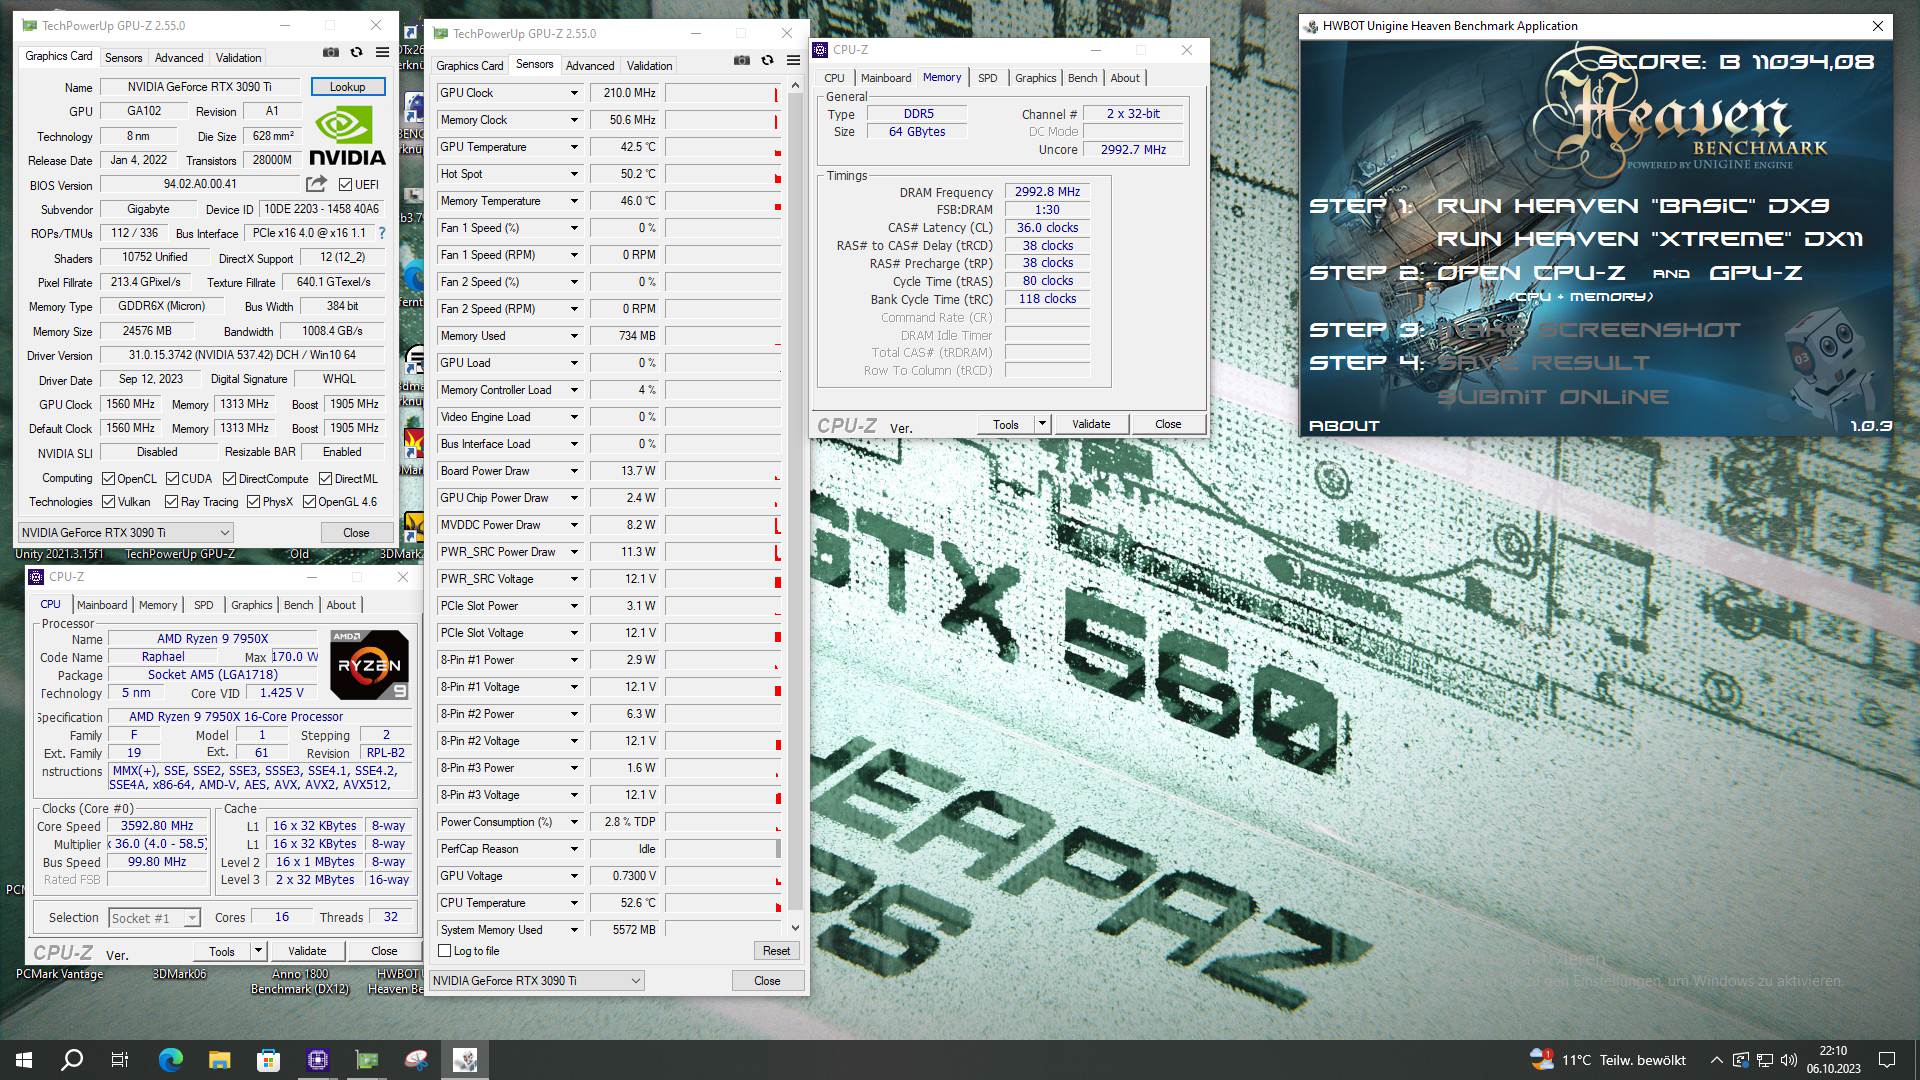Toggle the Vulkan checkbox
The width and height of the screenshot is (1920, 1080).
tap(108, 502)
